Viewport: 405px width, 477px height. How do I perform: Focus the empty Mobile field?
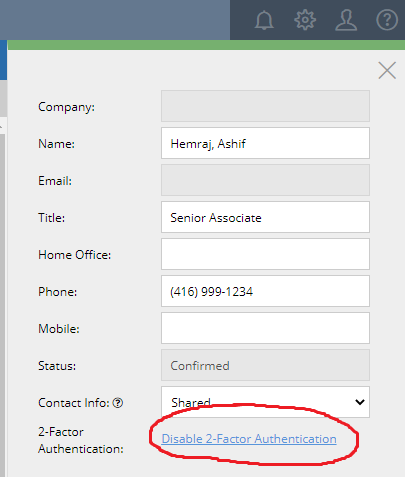(x=265, y=328)
